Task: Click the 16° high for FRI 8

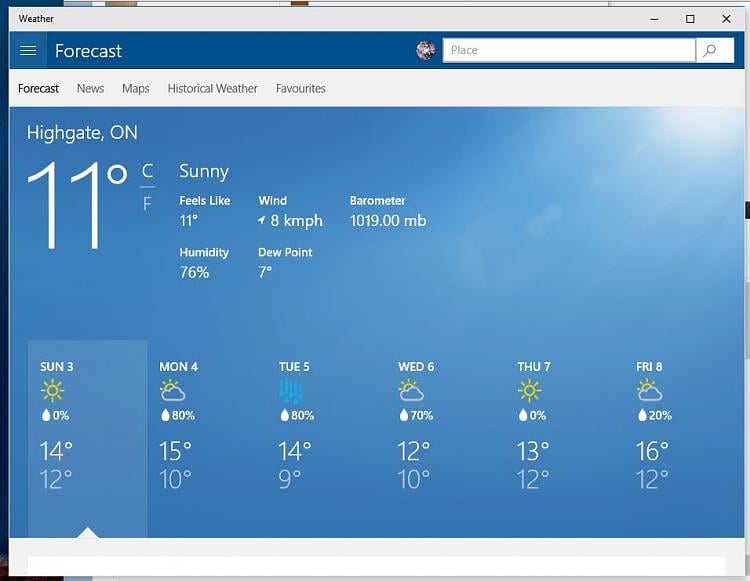Action: 652,451
